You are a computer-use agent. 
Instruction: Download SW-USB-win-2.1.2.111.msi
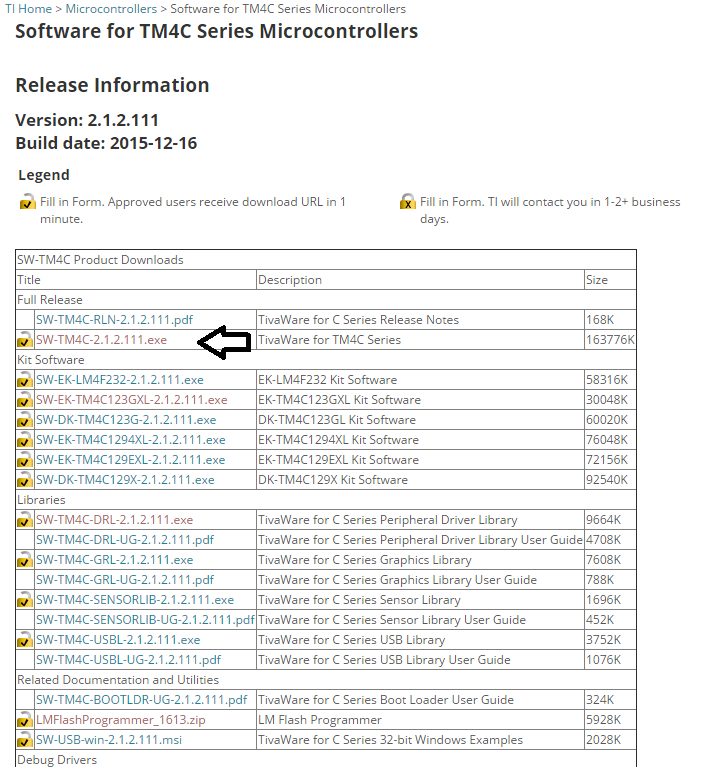(x=109, y=740)
